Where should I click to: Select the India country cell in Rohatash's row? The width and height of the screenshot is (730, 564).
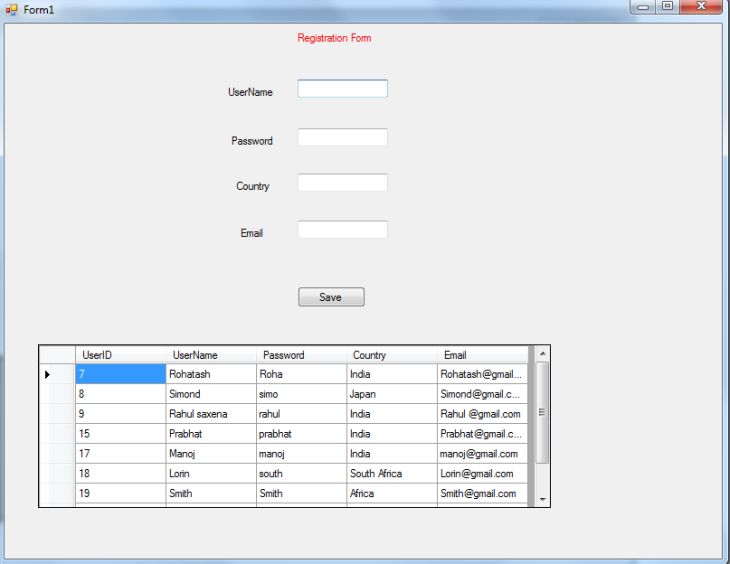tap(392, 374)
